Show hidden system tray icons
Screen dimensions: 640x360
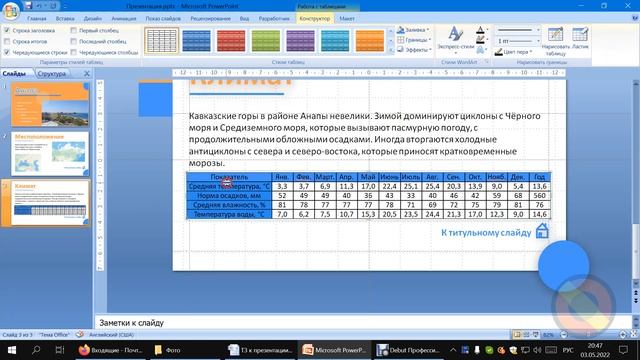point(453,350)
